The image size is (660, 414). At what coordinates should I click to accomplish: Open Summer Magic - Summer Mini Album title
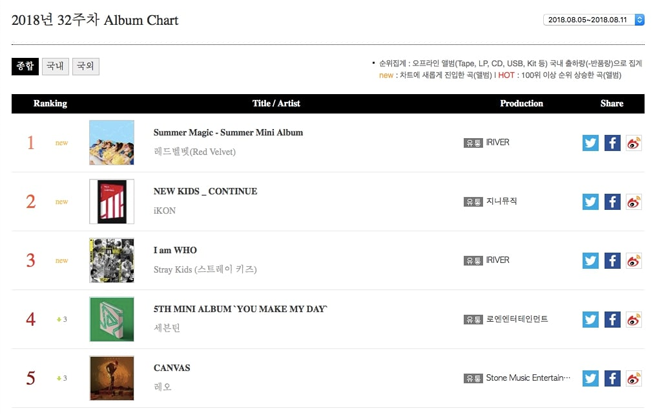228,132
